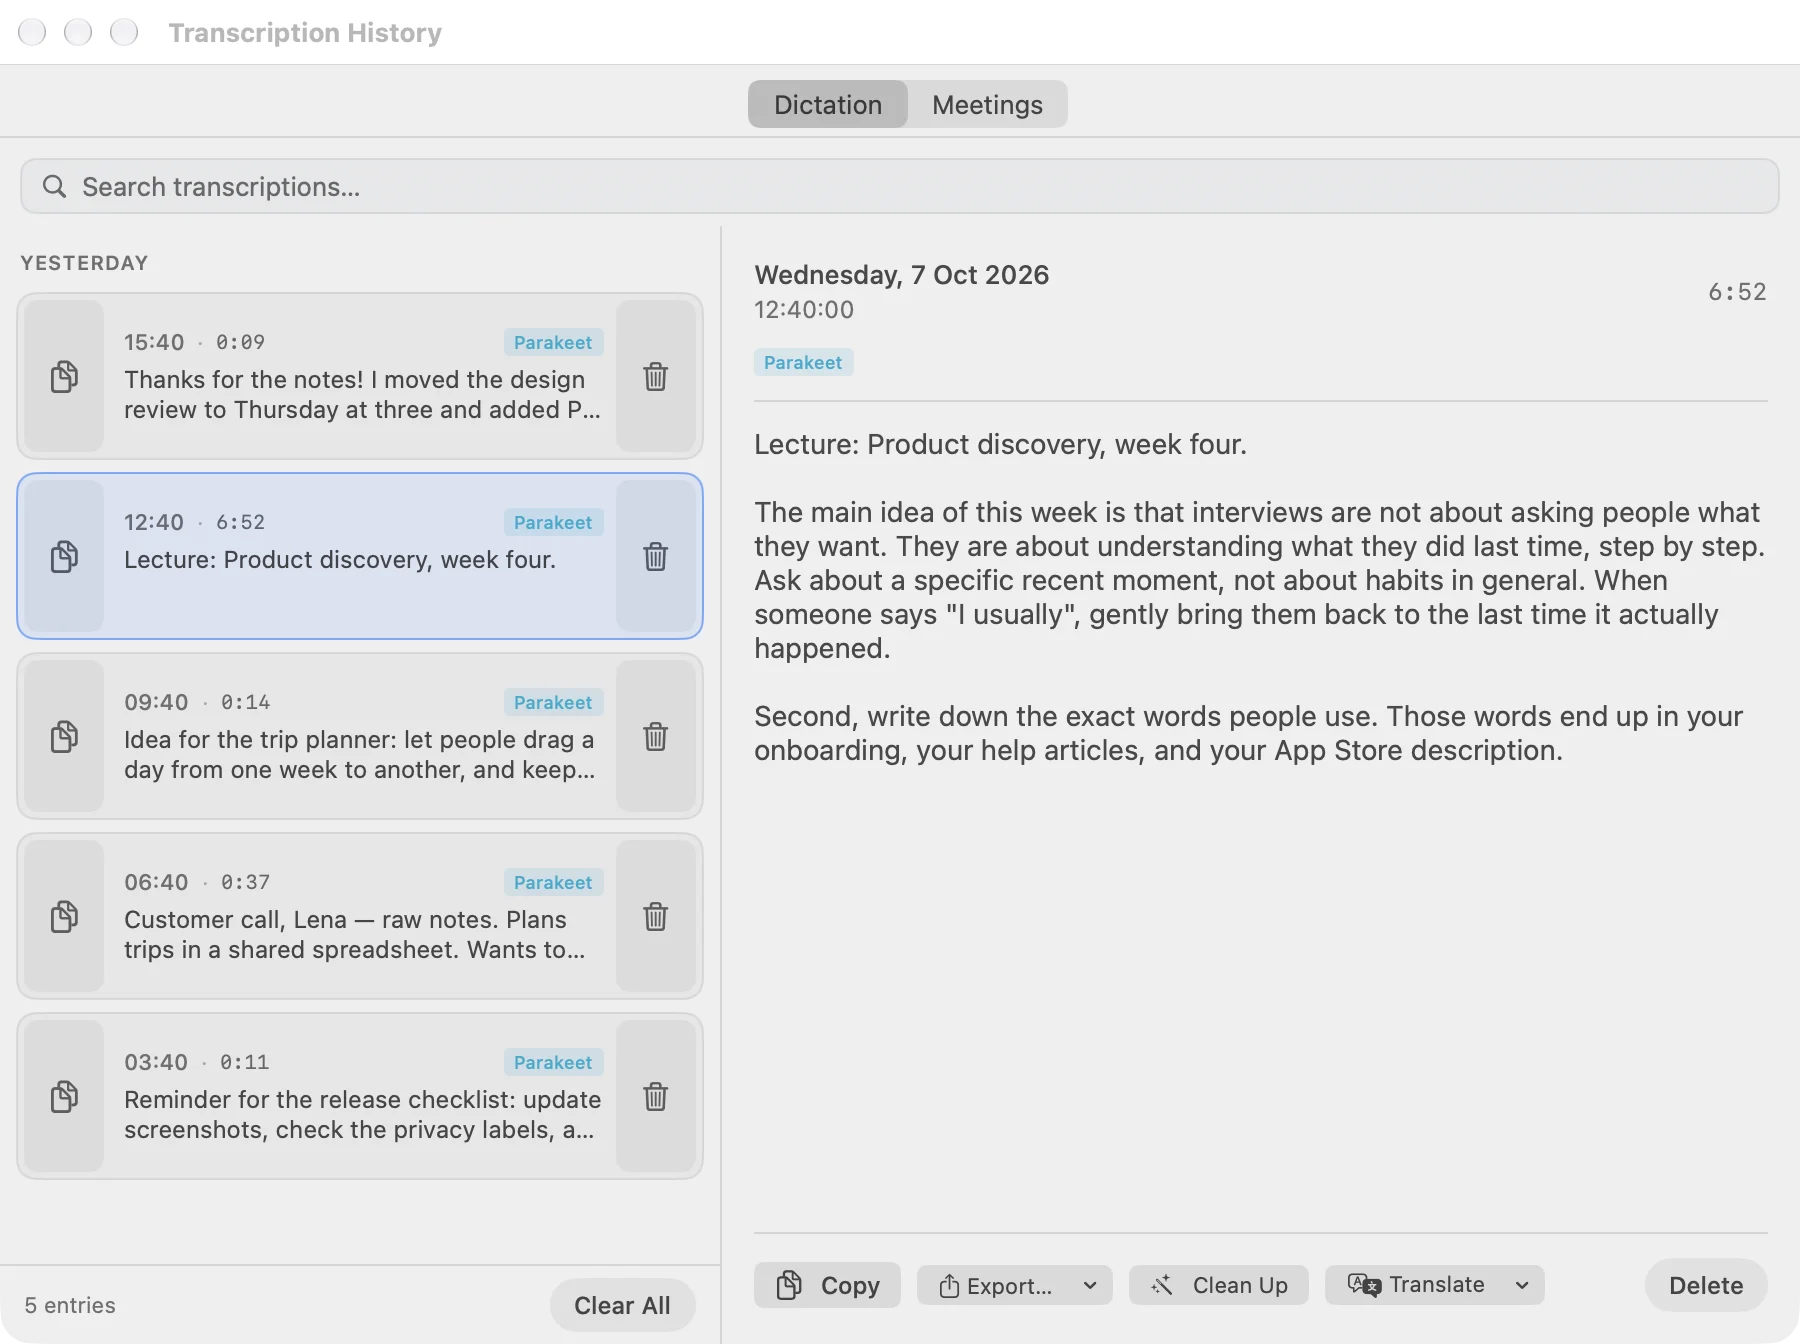Screen dimensions: 1800x1344
Task: Copy the 09:40 trip planner idea
Action: point(64,736)
